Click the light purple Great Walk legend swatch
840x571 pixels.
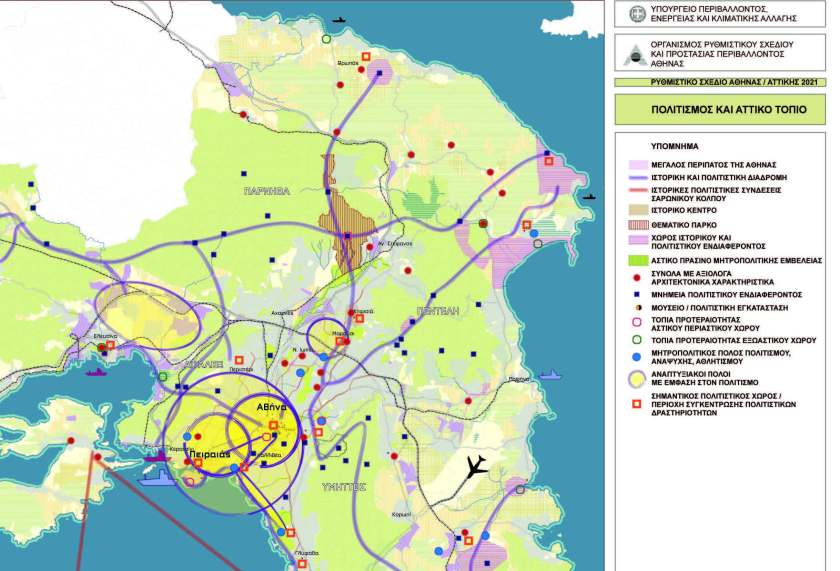(x=638, y=164)
